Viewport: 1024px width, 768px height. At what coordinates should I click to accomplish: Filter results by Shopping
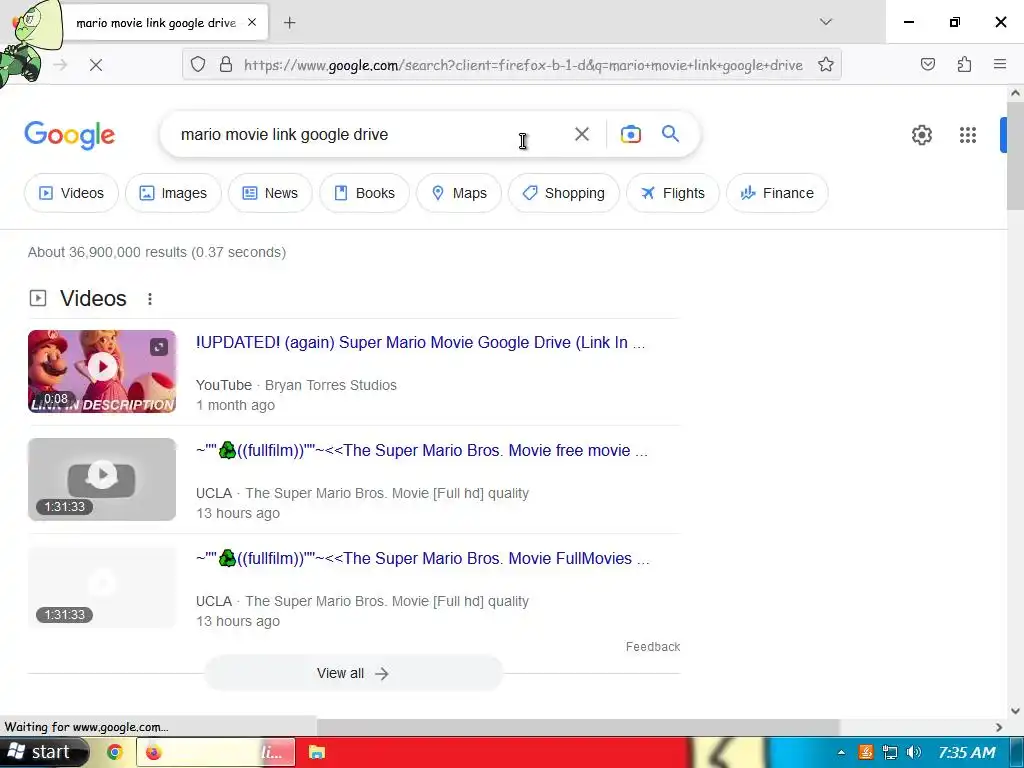tap(564, 193)
